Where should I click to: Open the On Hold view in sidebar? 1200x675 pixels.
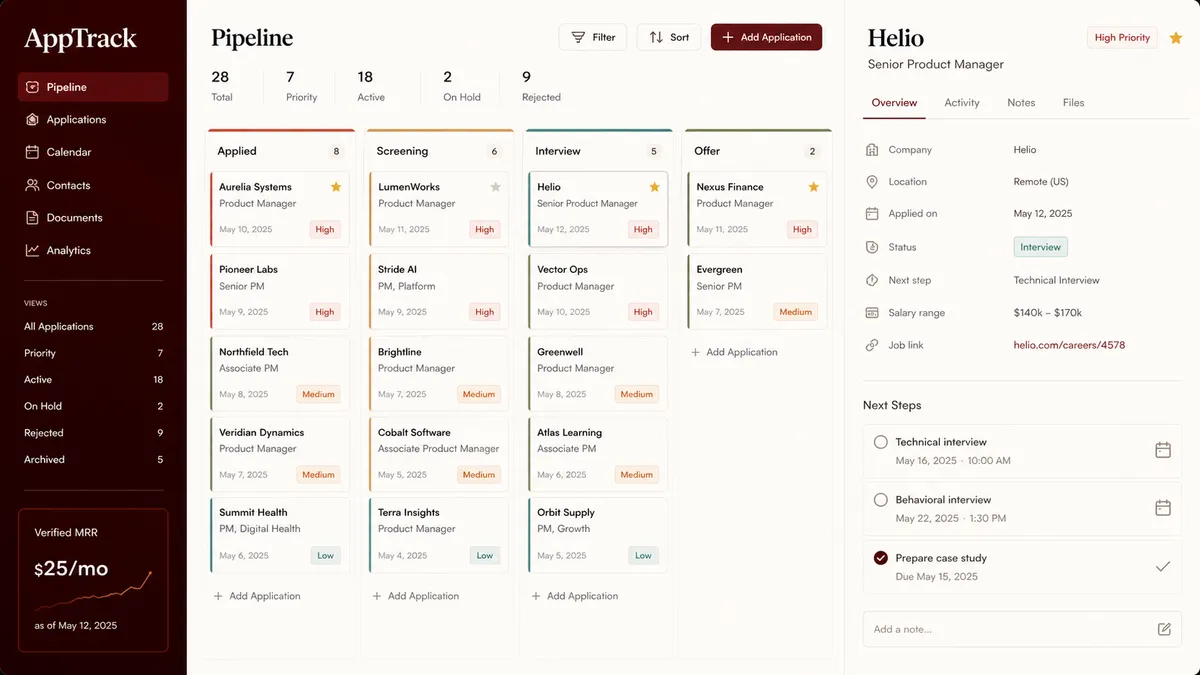tap(93, 406)
